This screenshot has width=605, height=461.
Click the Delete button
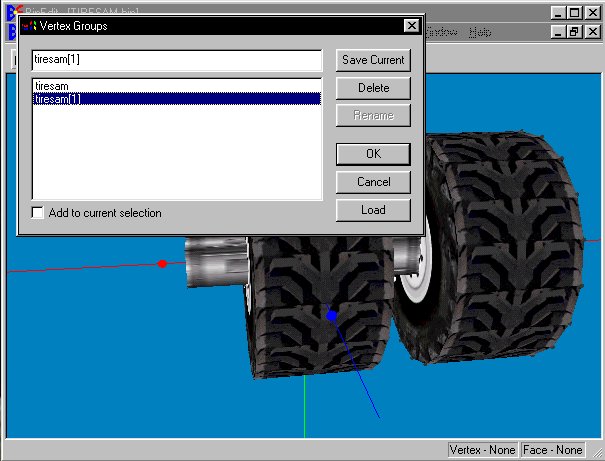(373, 88)
